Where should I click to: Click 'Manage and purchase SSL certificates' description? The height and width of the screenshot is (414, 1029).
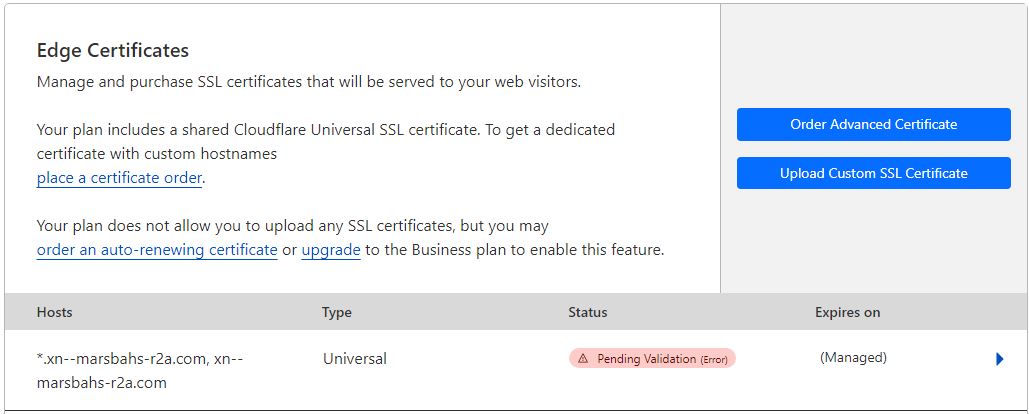click(x=308, y=82)
